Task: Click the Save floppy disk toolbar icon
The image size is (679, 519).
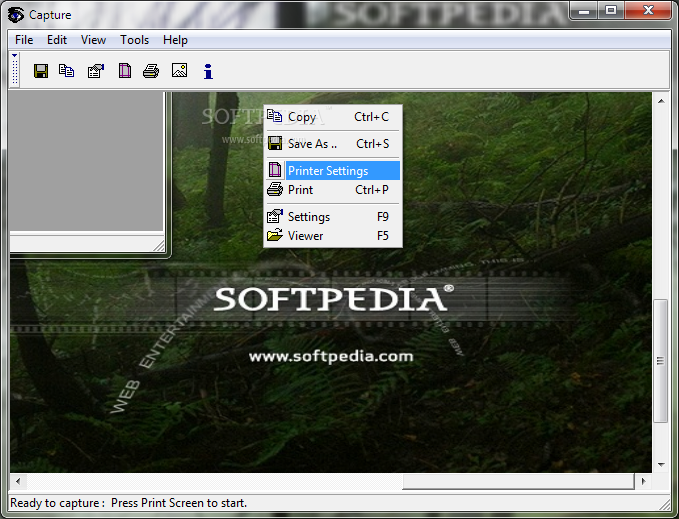Action: pos(41,71)
